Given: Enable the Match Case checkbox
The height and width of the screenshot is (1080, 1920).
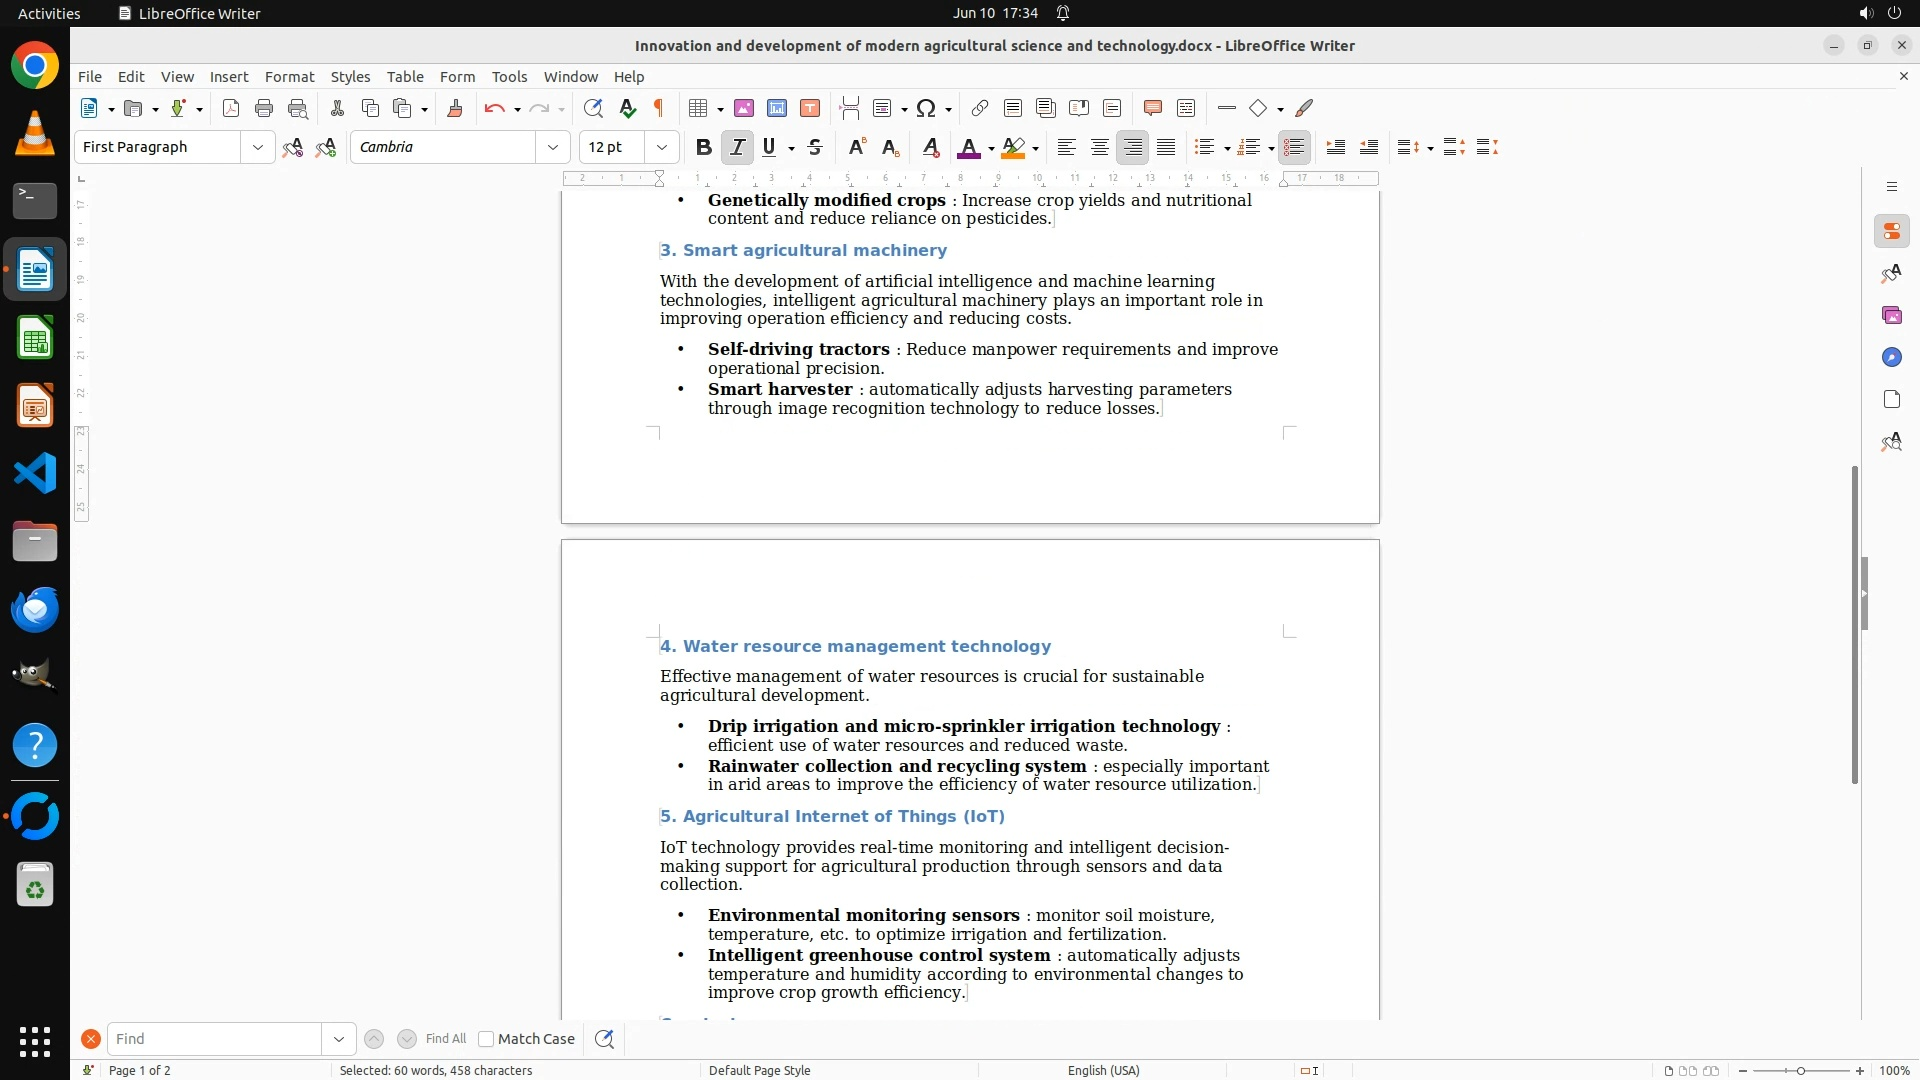Looking at the screenshot, I should 486,1039.
